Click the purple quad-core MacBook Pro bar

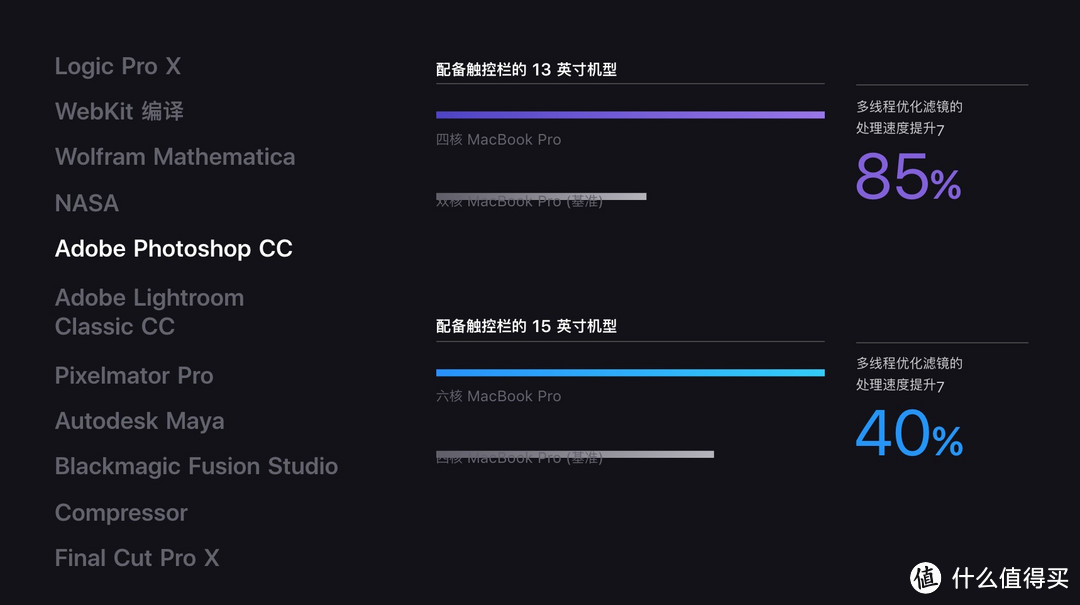click(x=630, y=115)
